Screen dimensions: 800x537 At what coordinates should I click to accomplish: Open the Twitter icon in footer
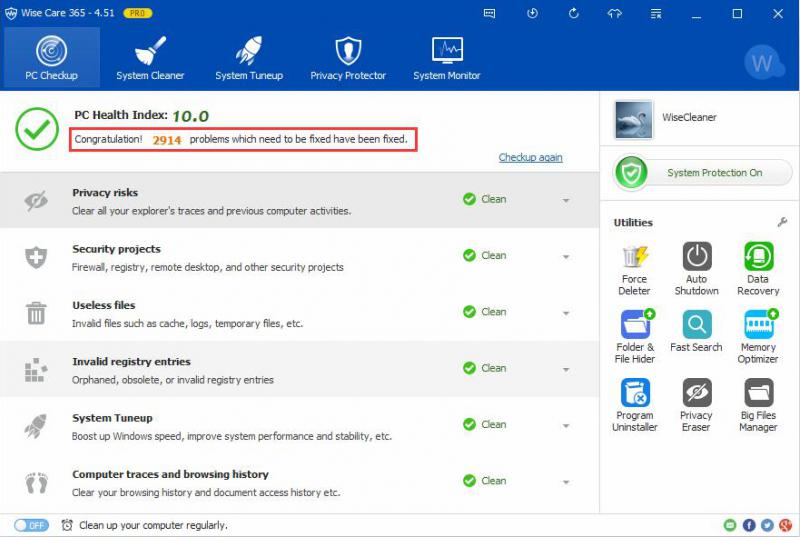(x=767, y=525)
